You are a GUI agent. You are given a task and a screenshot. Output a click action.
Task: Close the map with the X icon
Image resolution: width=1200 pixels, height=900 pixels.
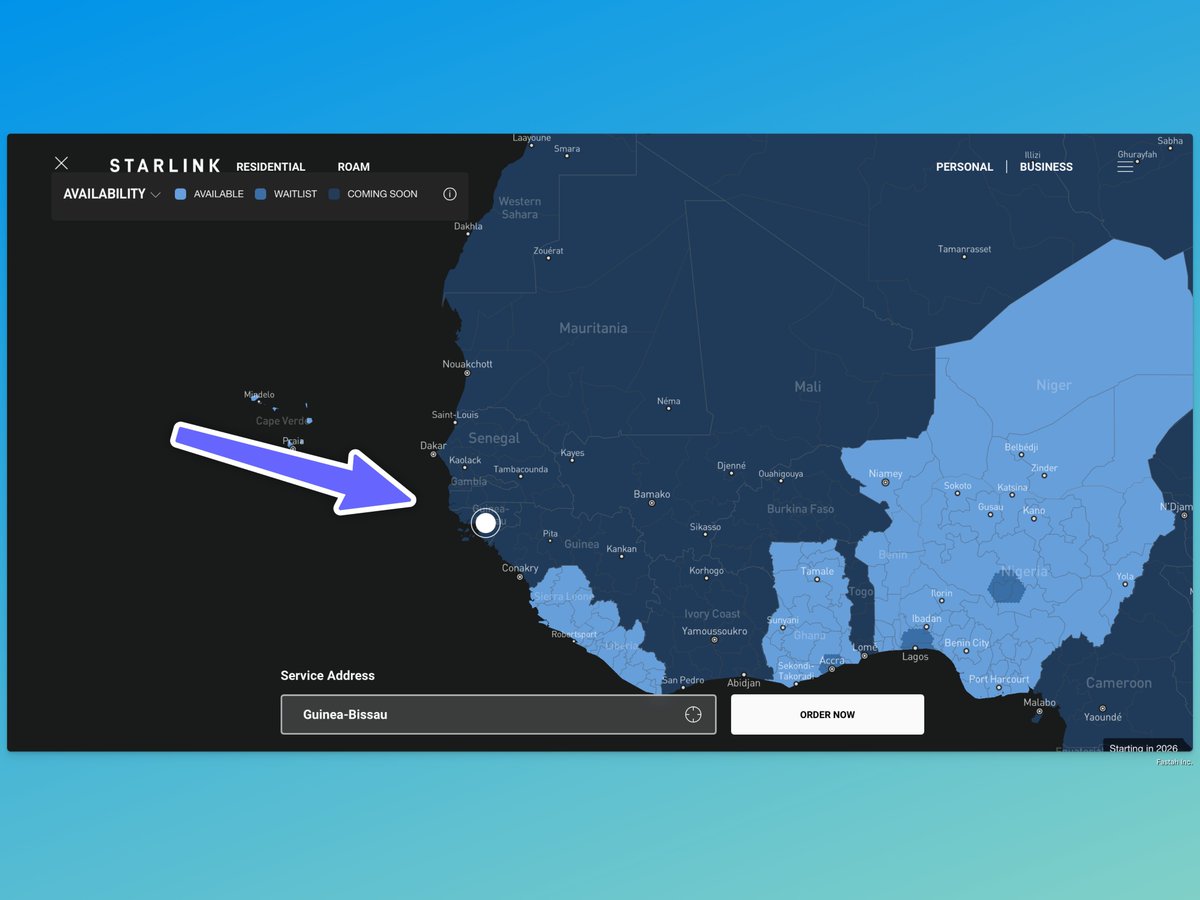pos(62,163)
